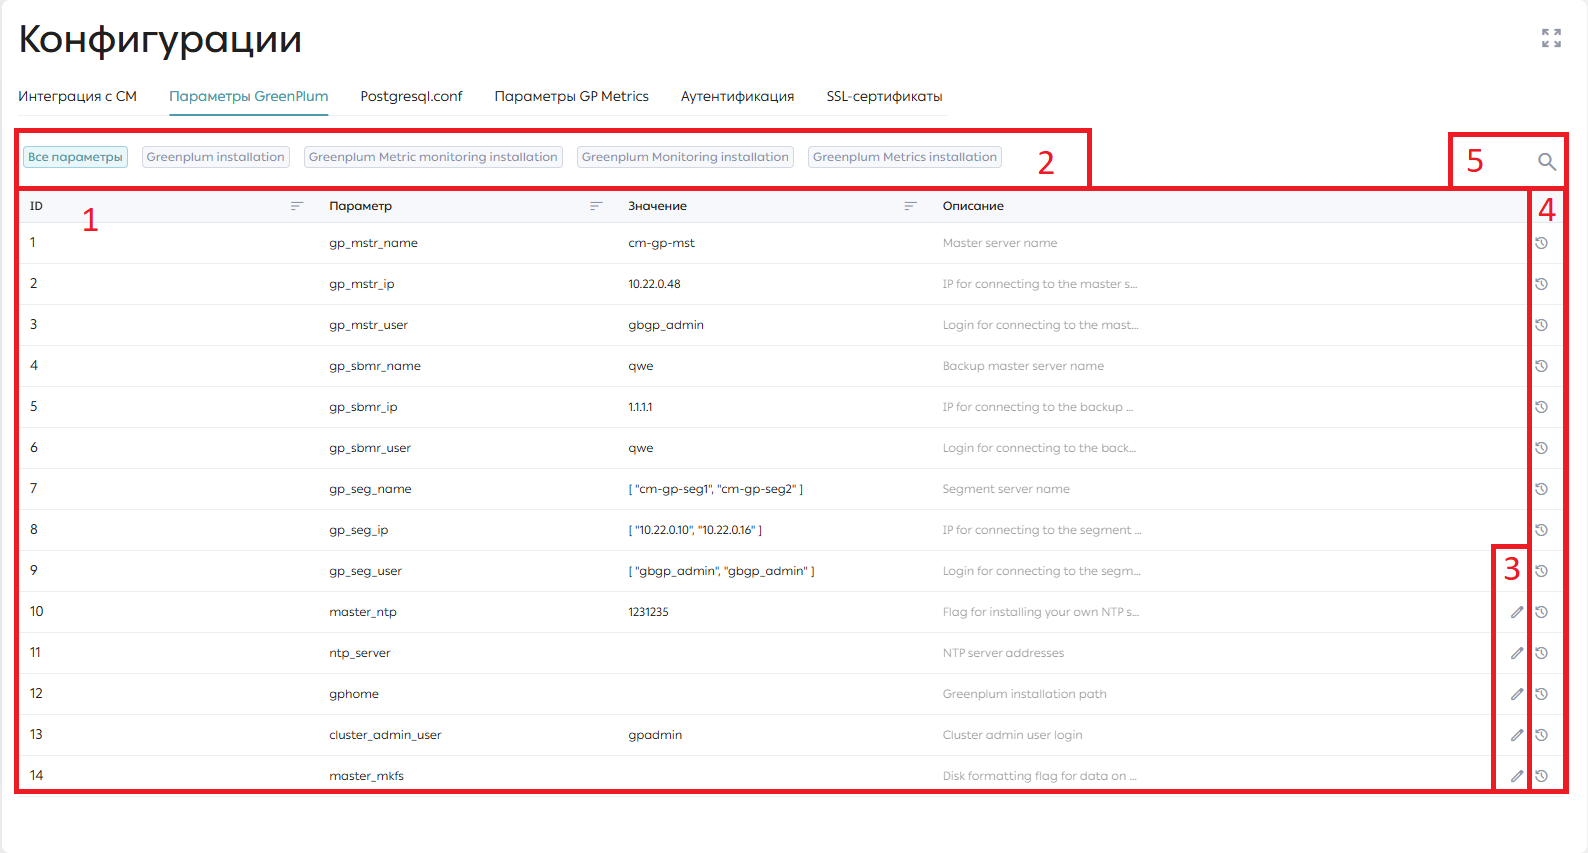Sort by the Значение column icon
Image resolution: width=1588 pixels, height=853 pixels.
click(x=910, y=206)
